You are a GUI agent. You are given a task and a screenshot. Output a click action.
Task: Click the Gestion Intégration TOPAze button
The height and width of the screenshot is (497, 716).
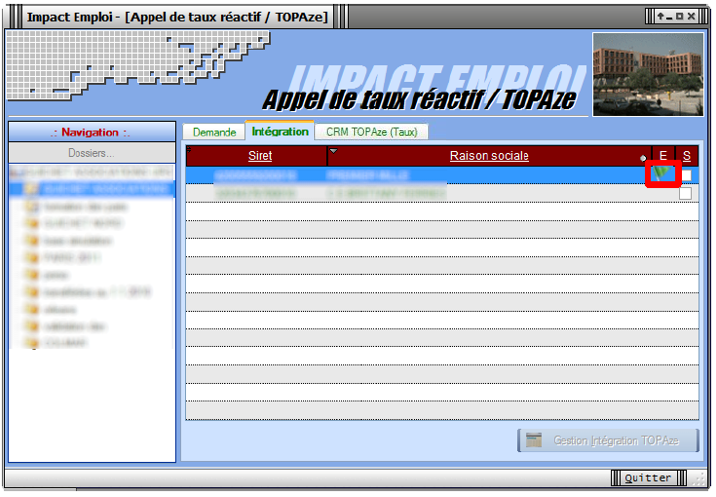pos(608,440)
